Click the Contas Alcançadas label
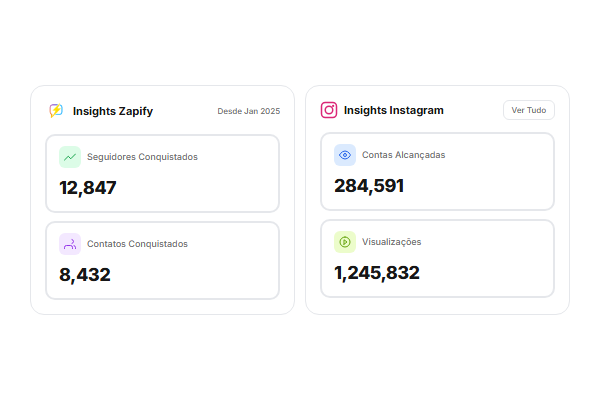Screen dimensions: 600x400 404,155
